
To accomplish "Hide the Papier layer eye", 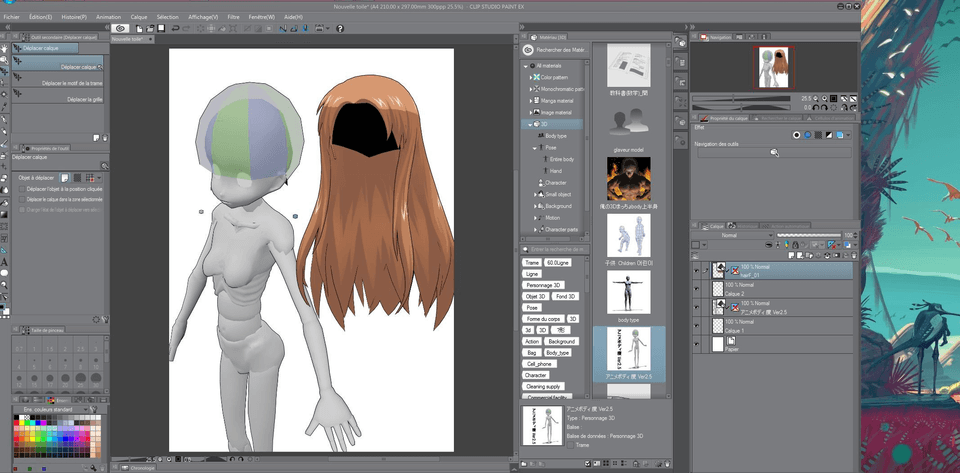I will (x=696, y=345).
